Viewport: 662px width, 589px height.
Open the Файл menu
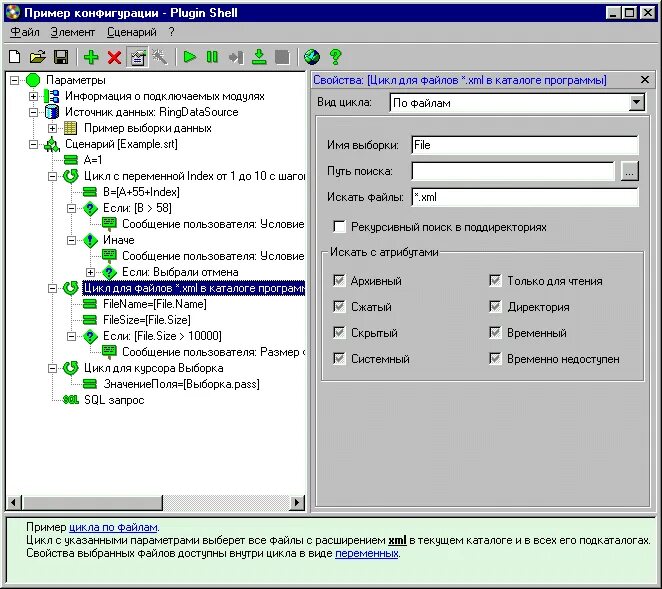25,32
